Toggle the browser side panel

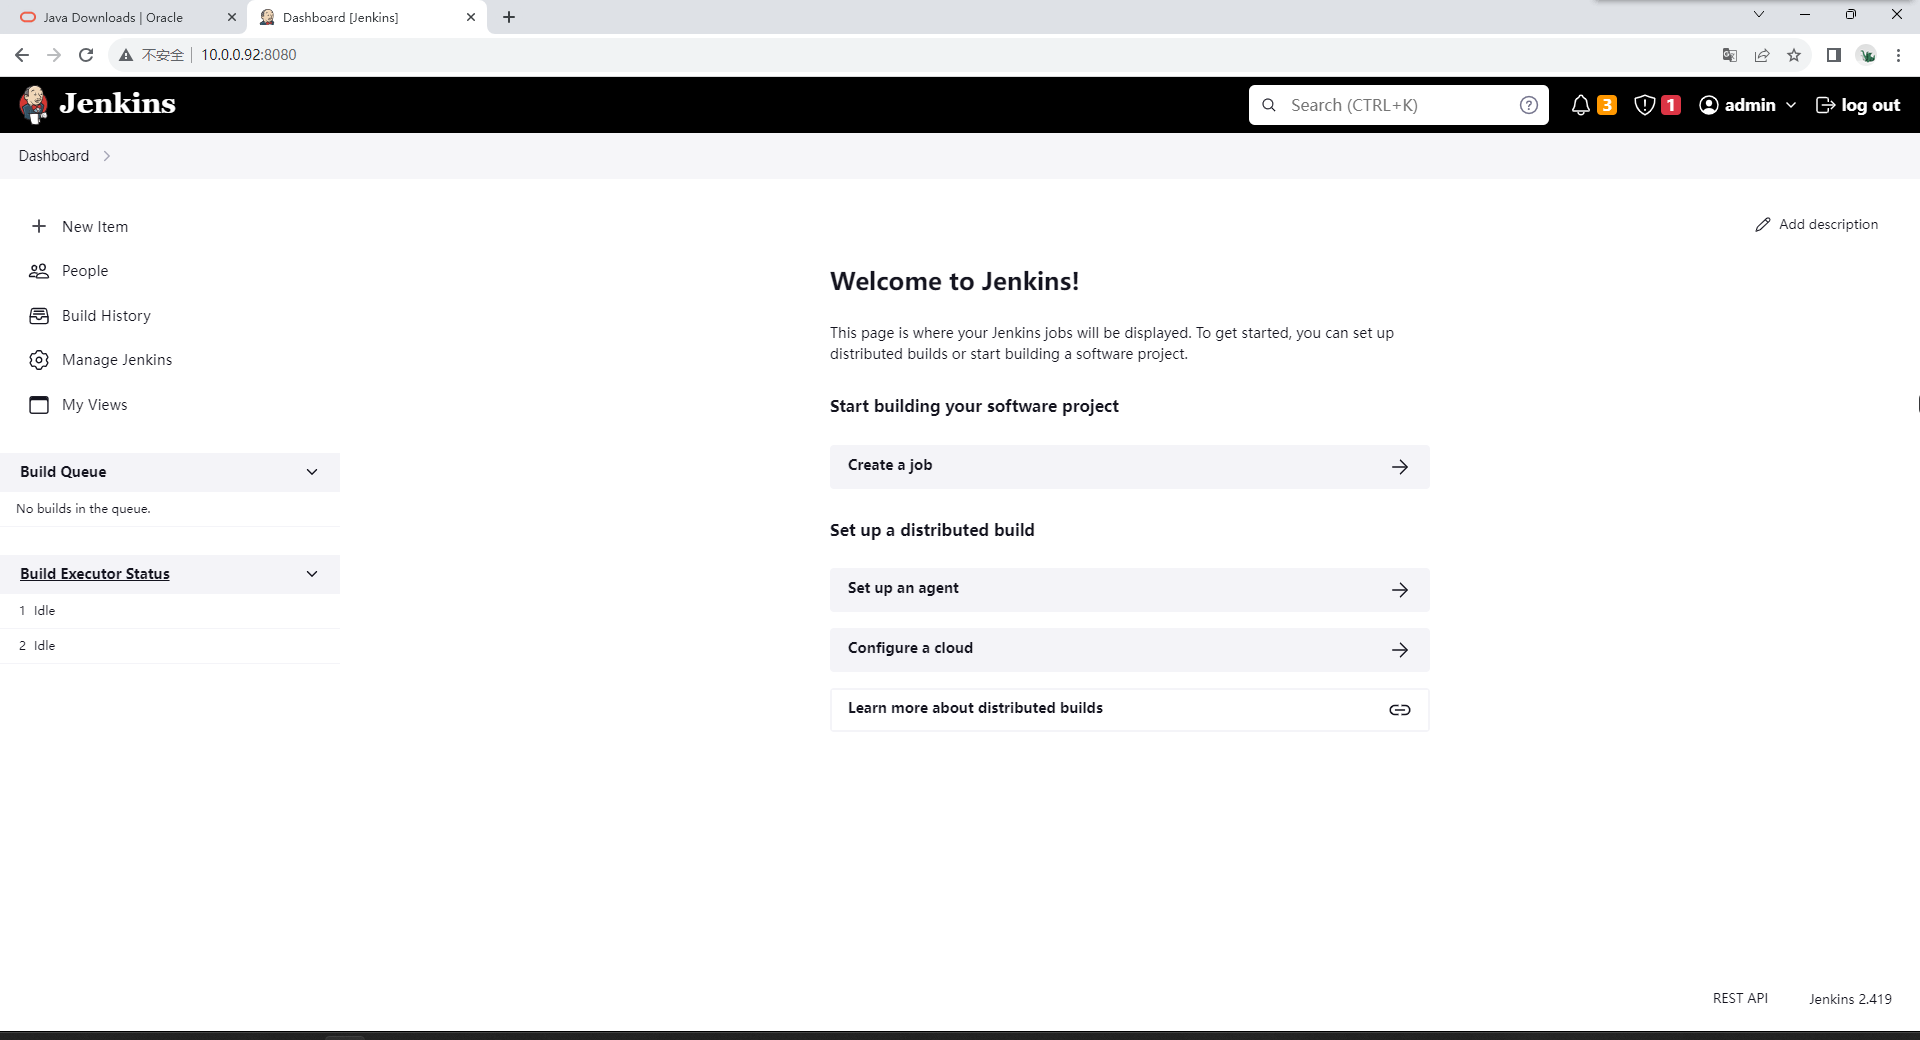tap(1833, 55)
